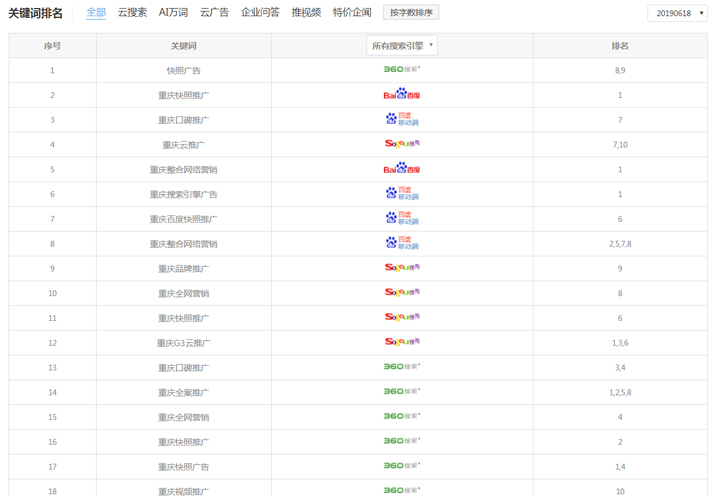Image resolution: width=720 pixels, height=496 pixels.
Task: Click the 排名 column header
Action: 620,45
